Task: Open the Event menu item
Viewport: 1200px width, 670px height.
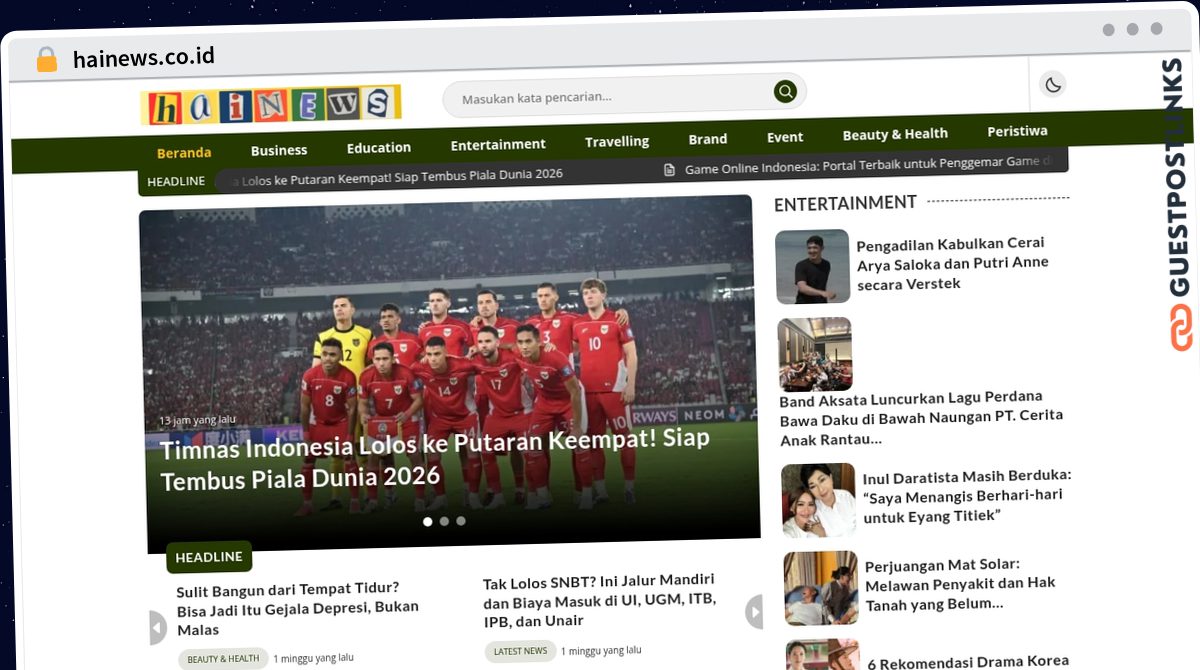Action: (785, 137)
